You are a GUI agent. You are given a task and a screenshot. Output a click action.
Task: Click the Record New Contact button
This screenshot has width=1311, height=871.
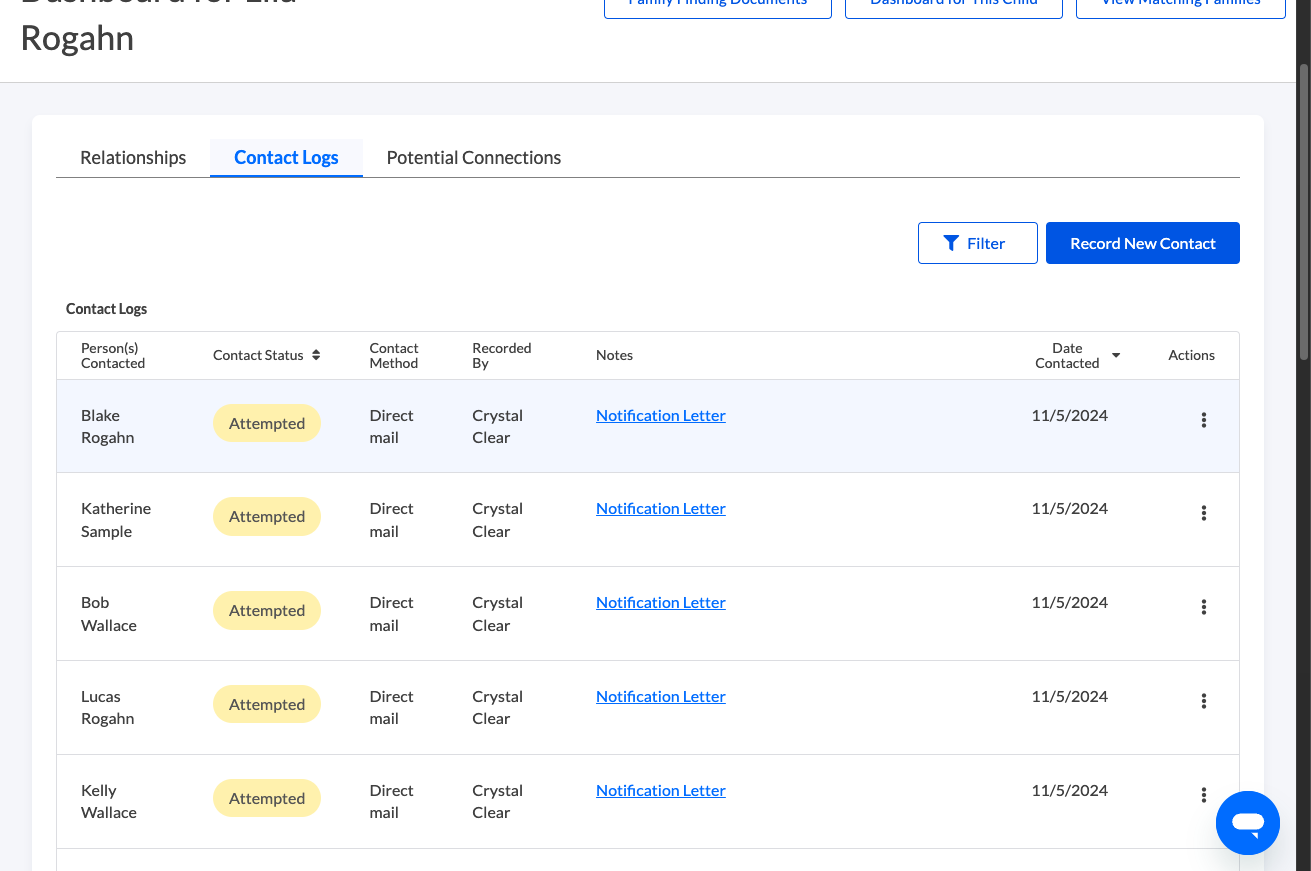1143,243
